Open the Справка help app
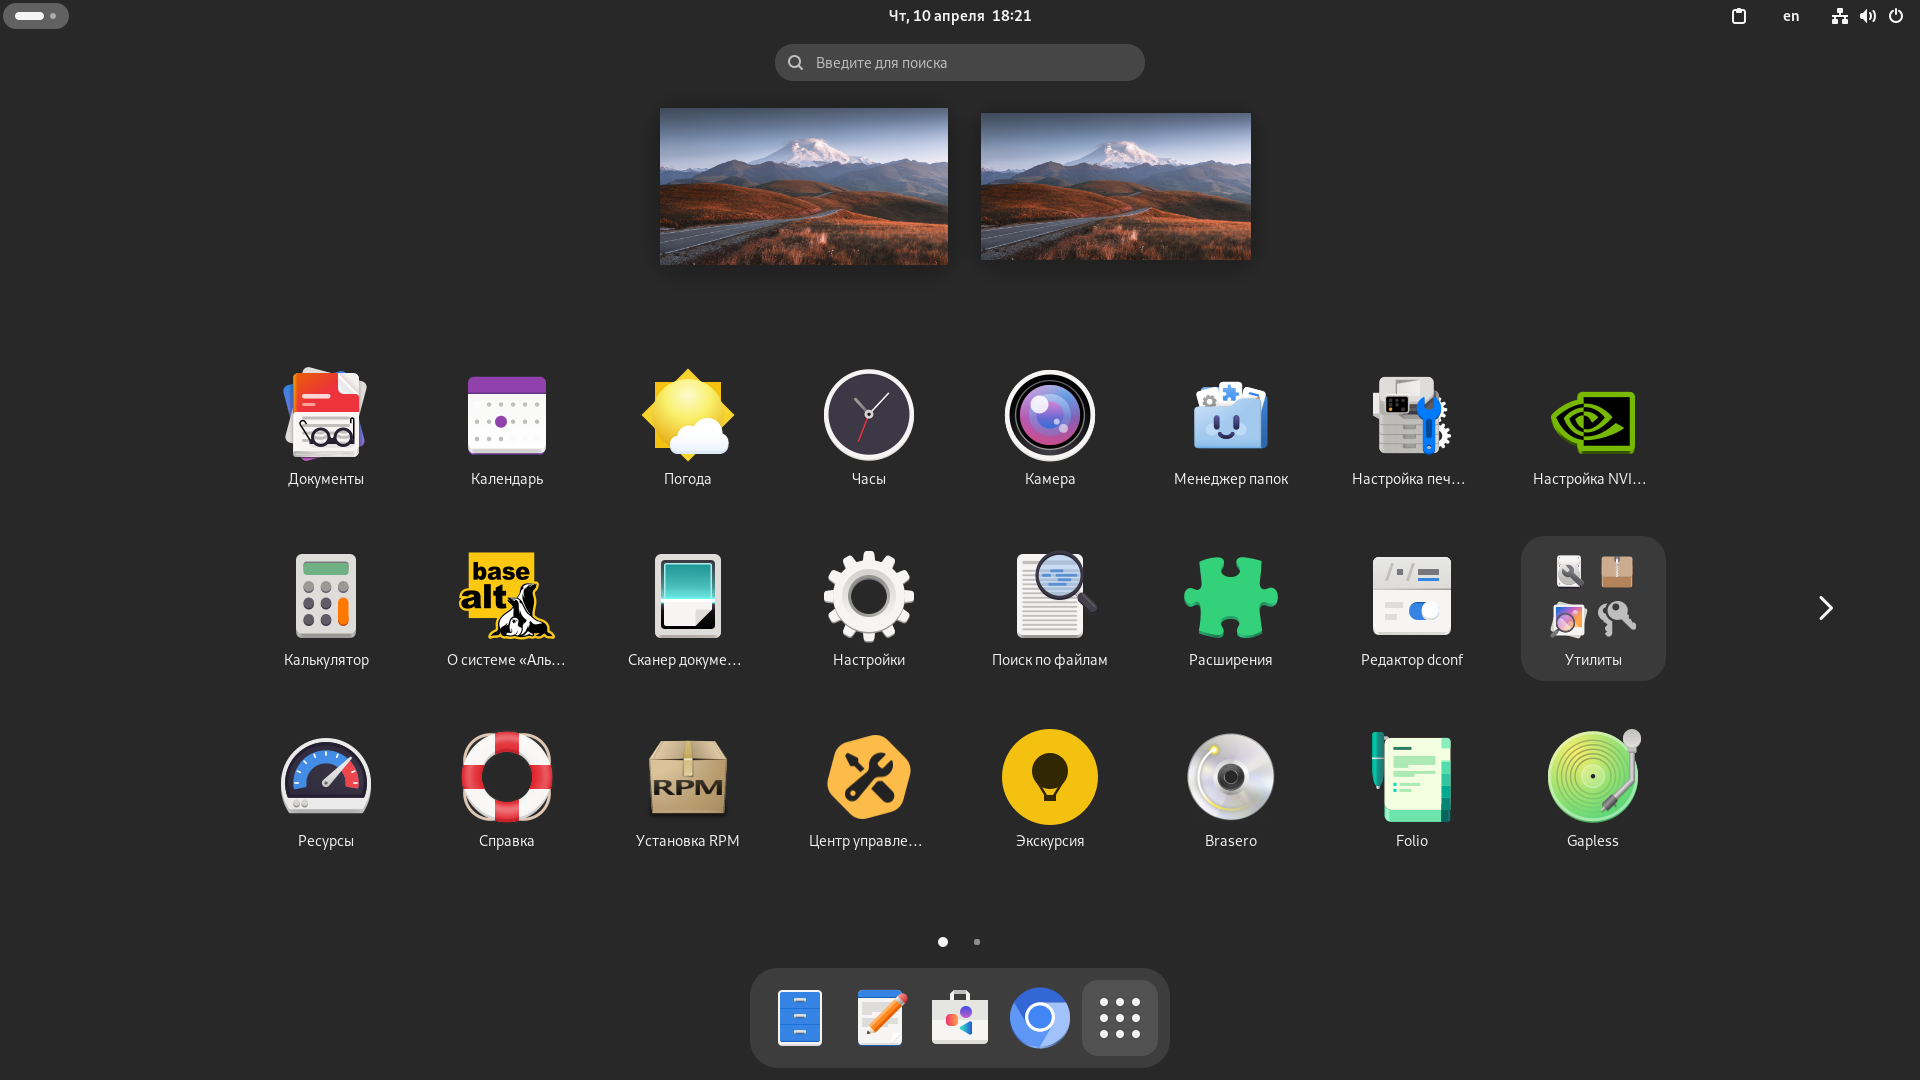 click(x=507, y=789)
